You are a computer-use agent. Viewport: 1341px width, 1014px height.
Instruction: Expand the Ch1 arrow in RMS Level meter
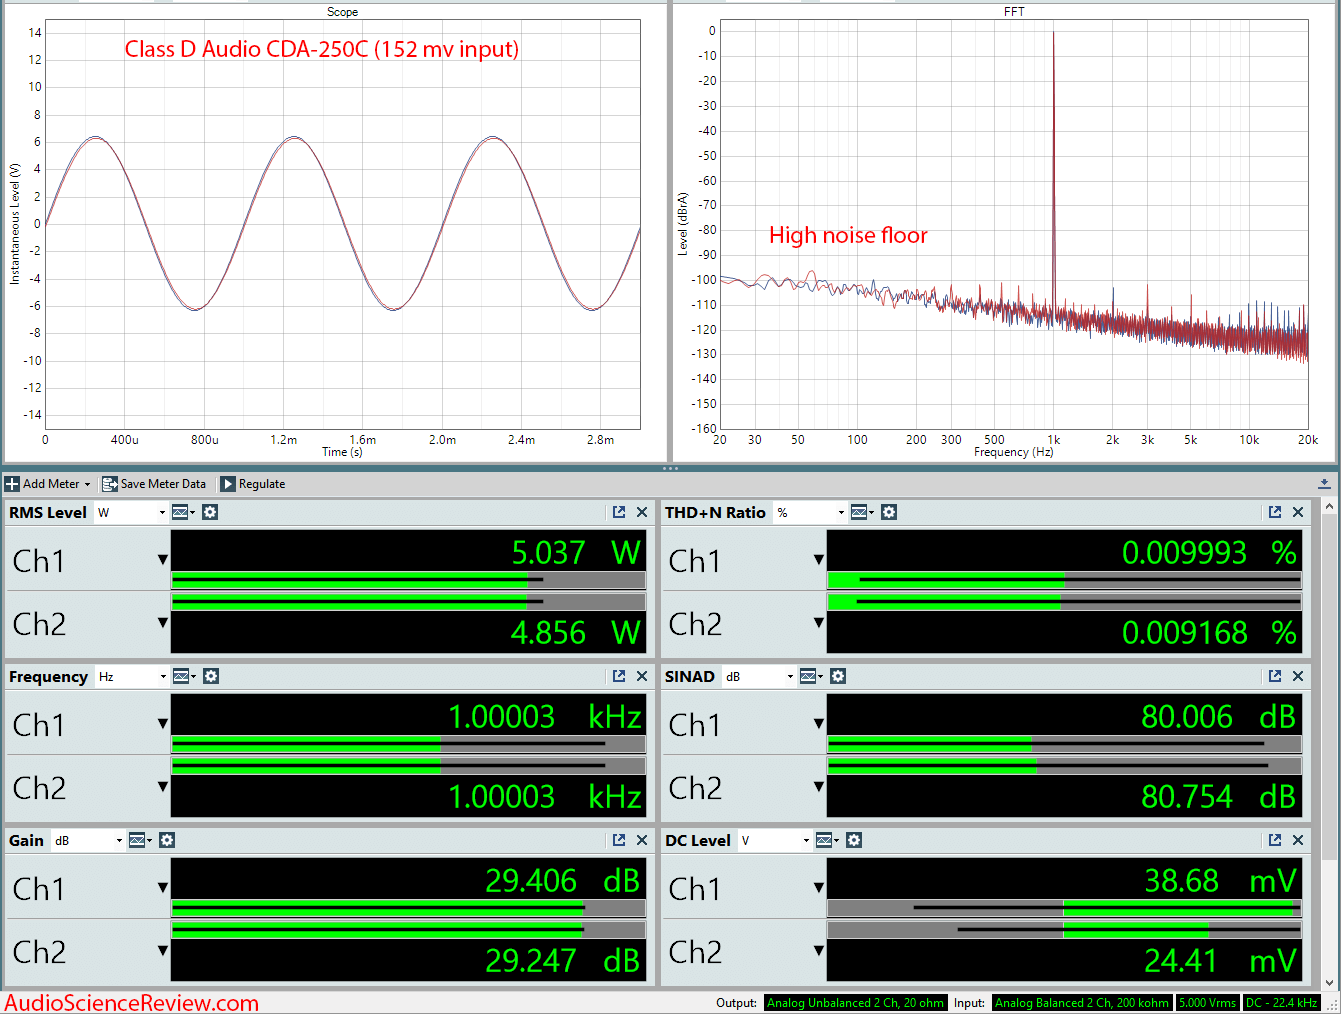click(x=162, y=560)
